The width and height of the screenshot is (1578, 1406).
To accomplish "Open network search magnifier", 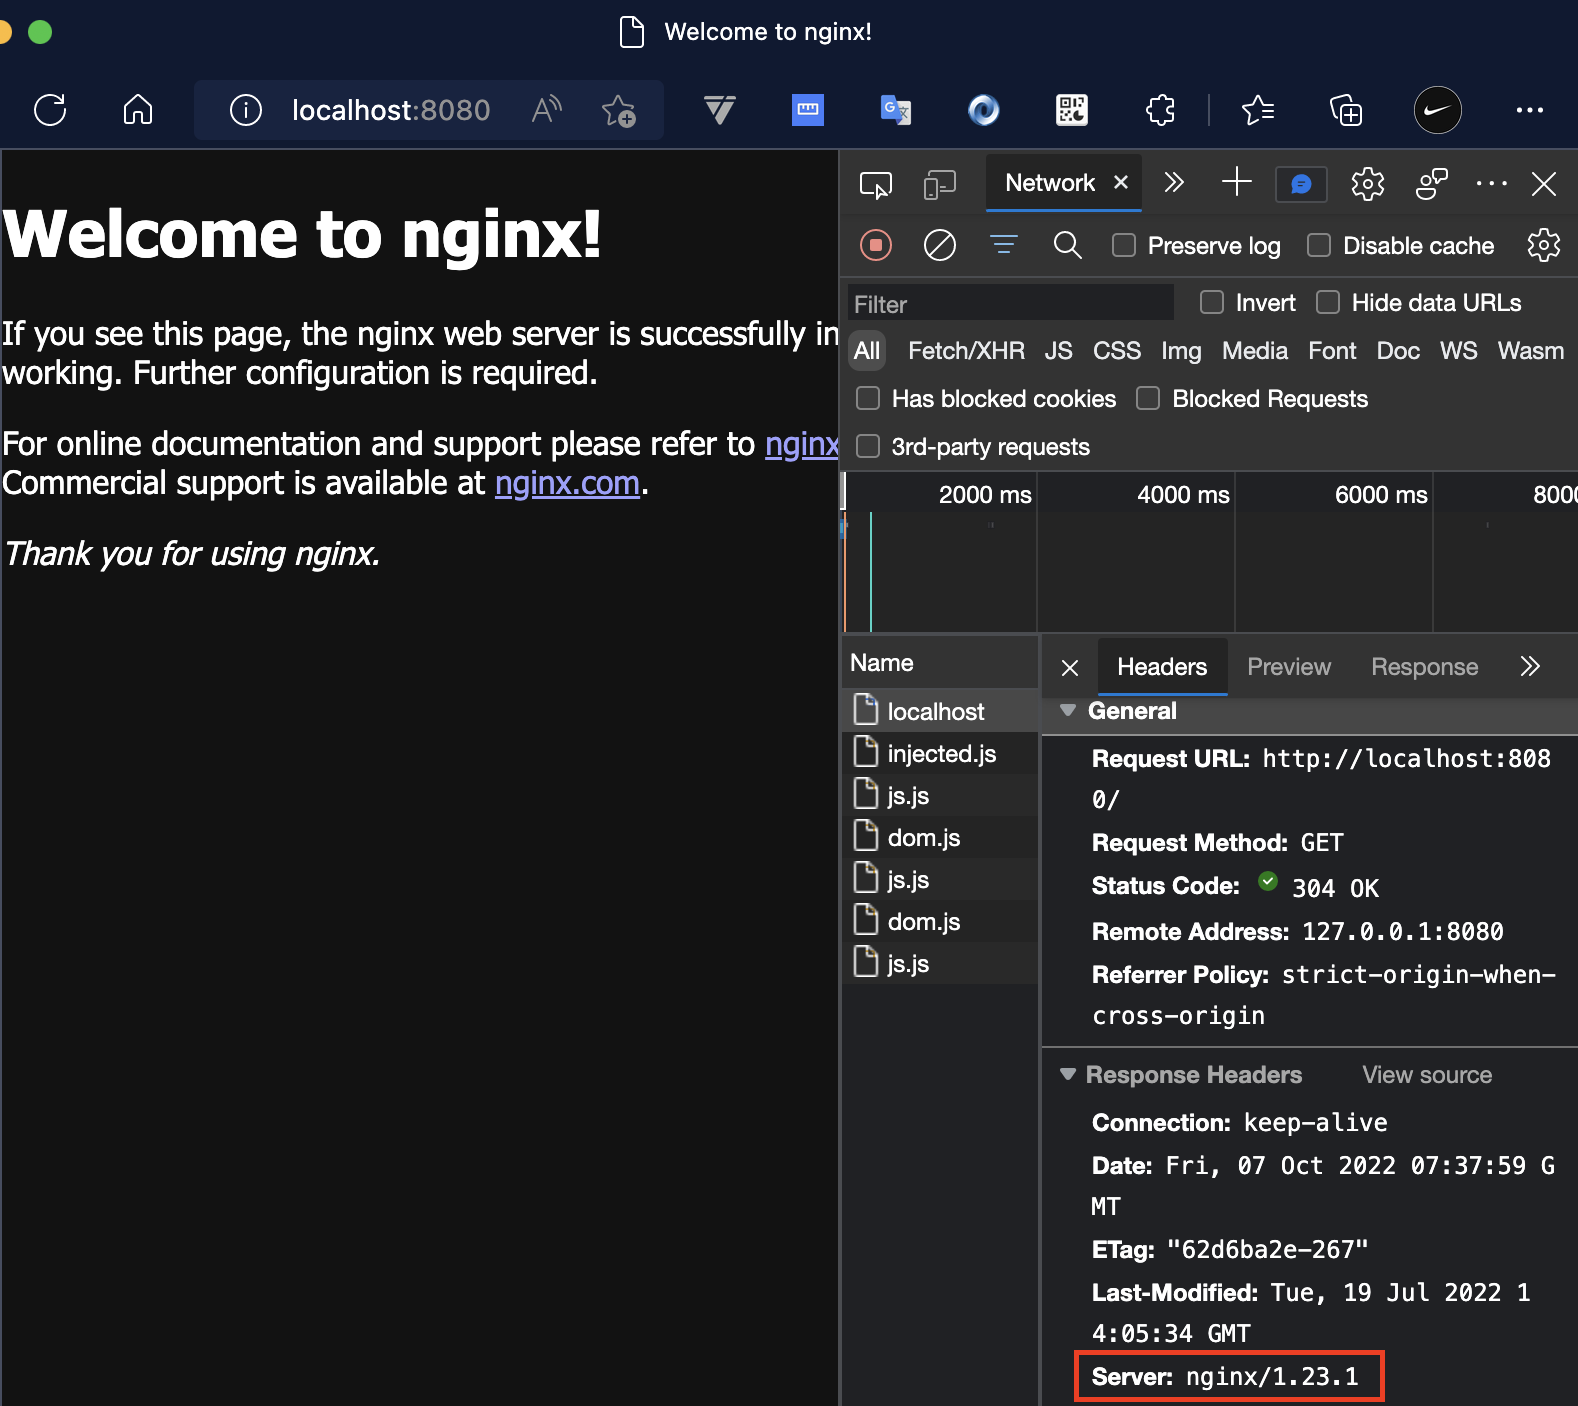I will click(x=1067, y=245).
